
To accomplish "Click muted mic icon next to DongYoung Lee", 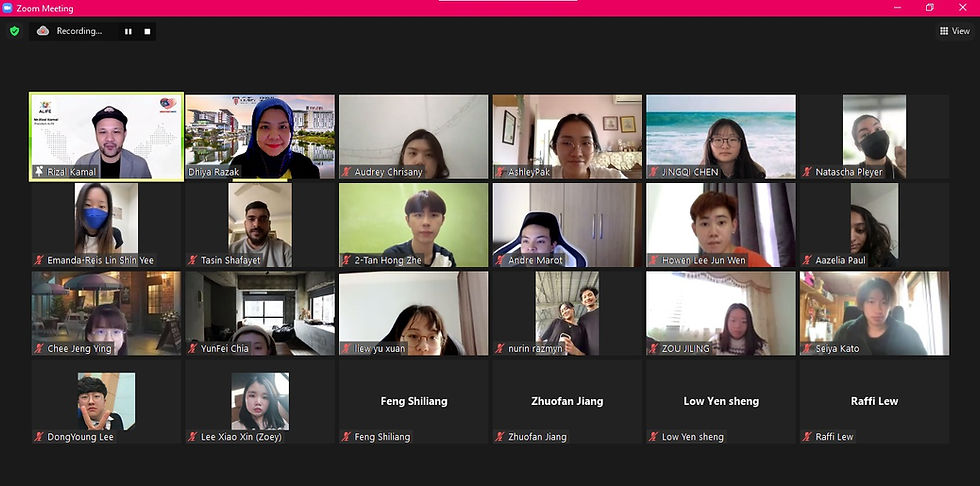I will pos(39,437).
